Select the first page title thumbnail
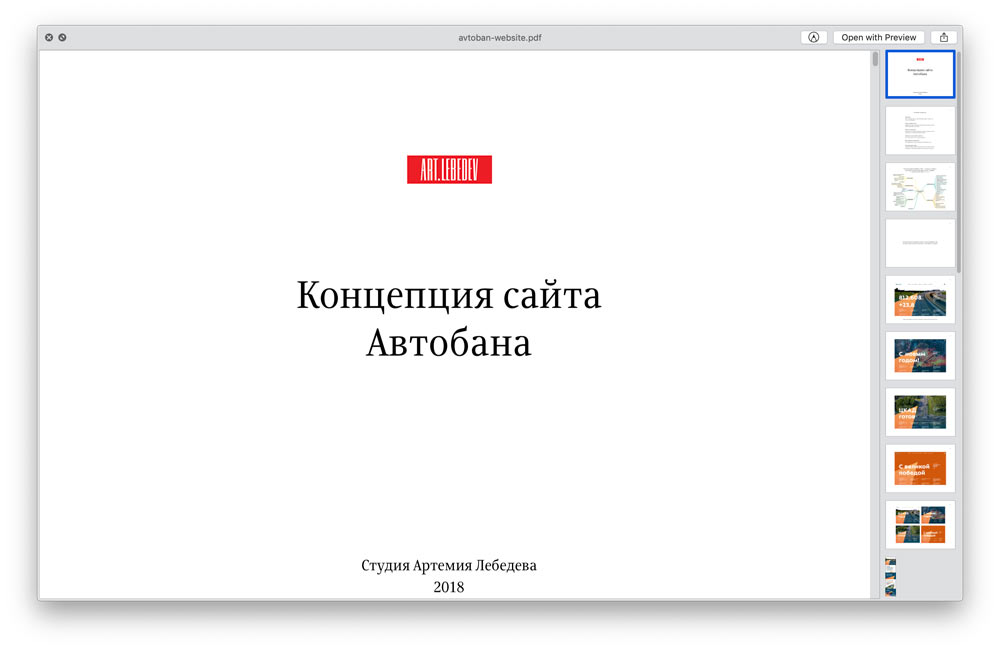The image size is (1000, 650). 919,74
